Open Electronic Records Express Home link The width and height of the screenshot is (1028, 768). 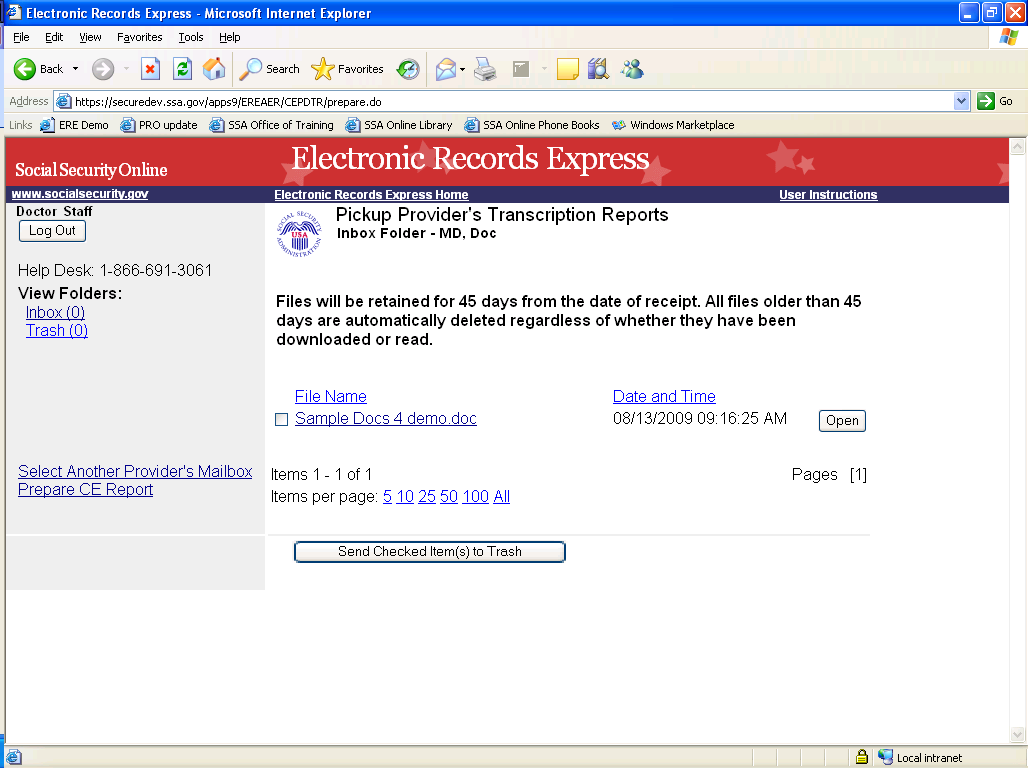pyautogui.click(x=371, y=195)
